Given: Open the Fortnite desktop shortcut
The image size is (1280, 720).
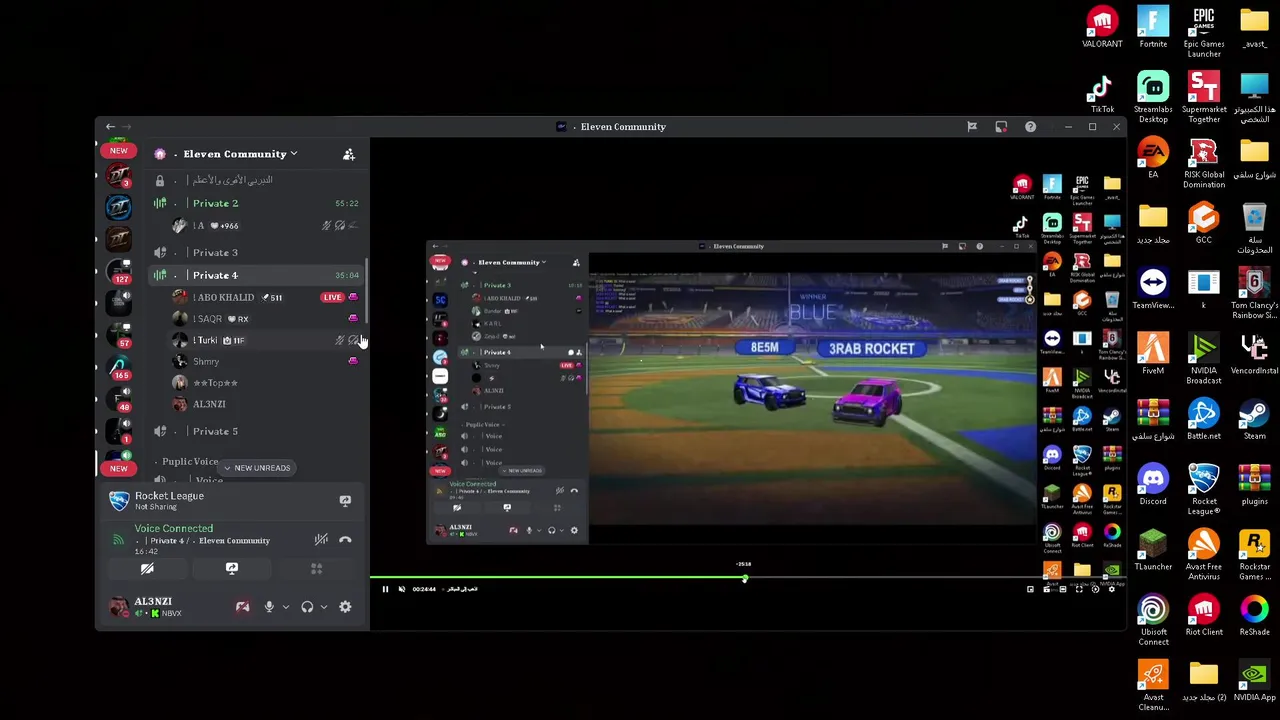Looking at the screenshot, I should click(x=1153, y=28).
